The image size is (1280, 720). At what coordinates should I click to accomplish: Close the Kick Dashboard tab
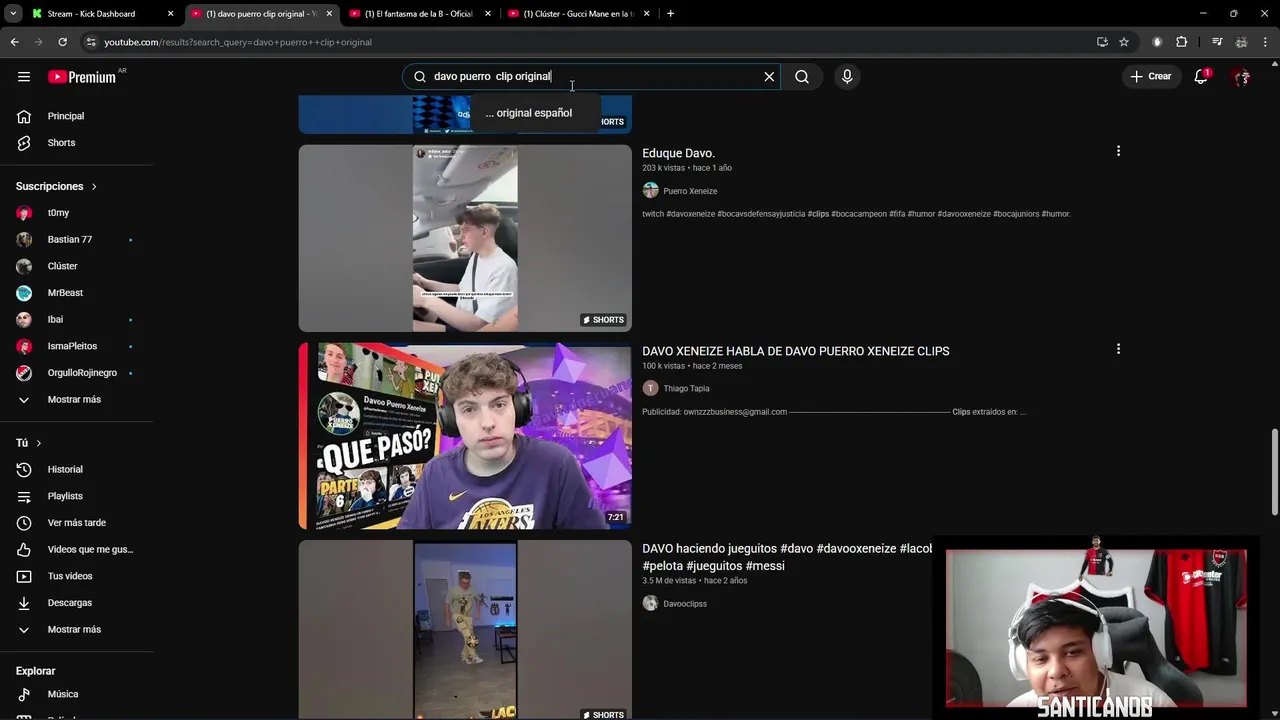(x=171, y=14)
